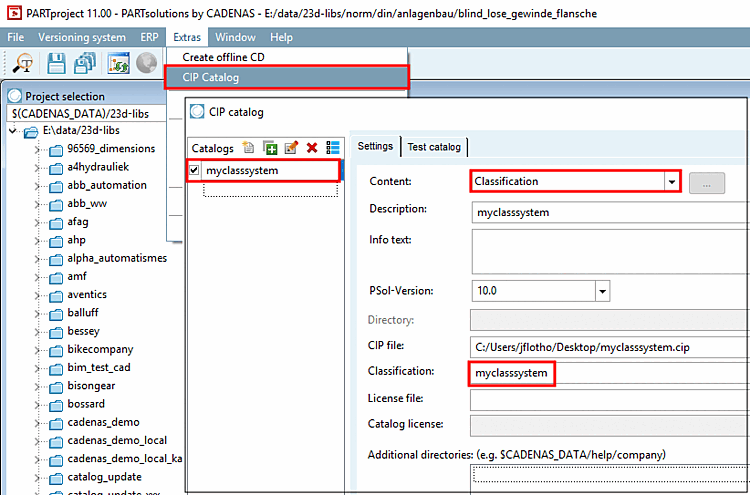Viewport: 750px width, 495px height.
Task: Click the Project selection panel icon
Action: tap(15, 96)
